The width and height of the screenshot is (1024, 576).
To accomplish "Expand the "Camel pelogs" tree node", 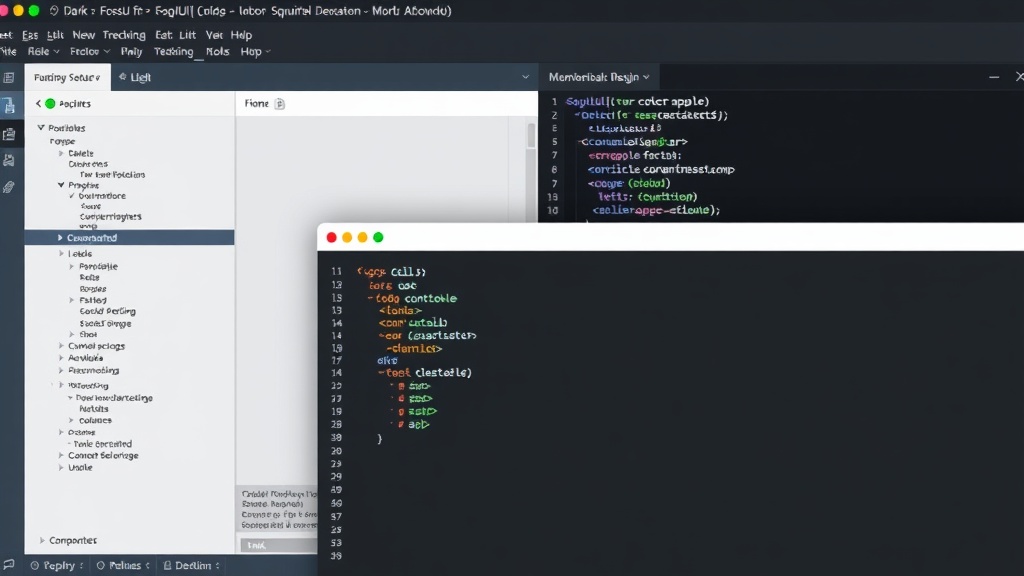I will [x=61, y=346].
